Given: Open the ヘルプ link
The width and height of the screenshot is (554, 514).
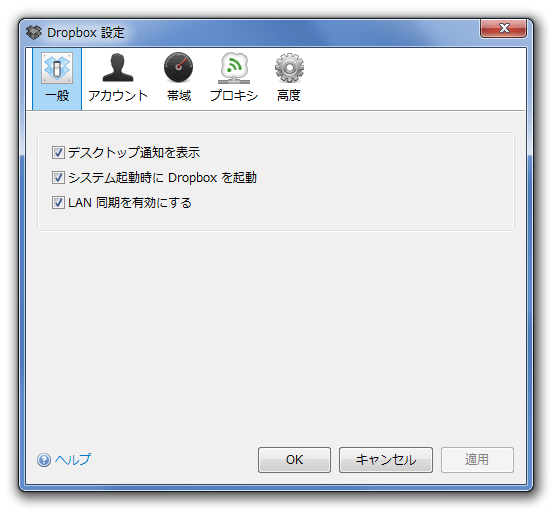Looking at the screenshot, I should pos(73,459).
